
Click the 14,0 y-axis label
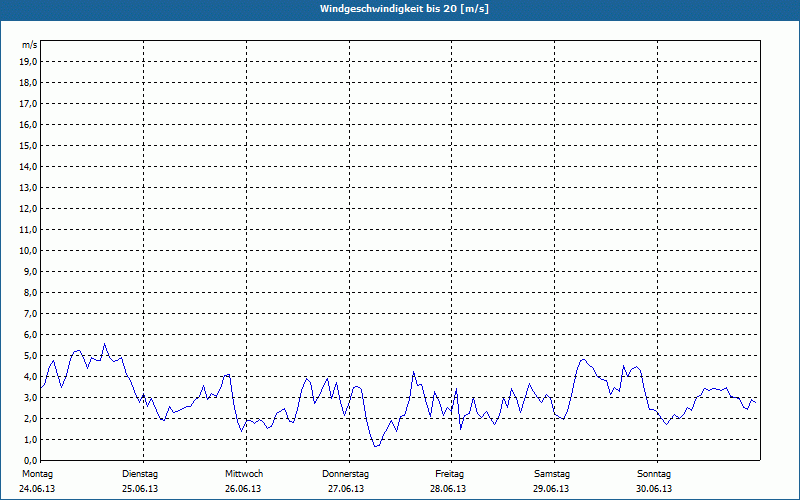[x=28, y=166]
